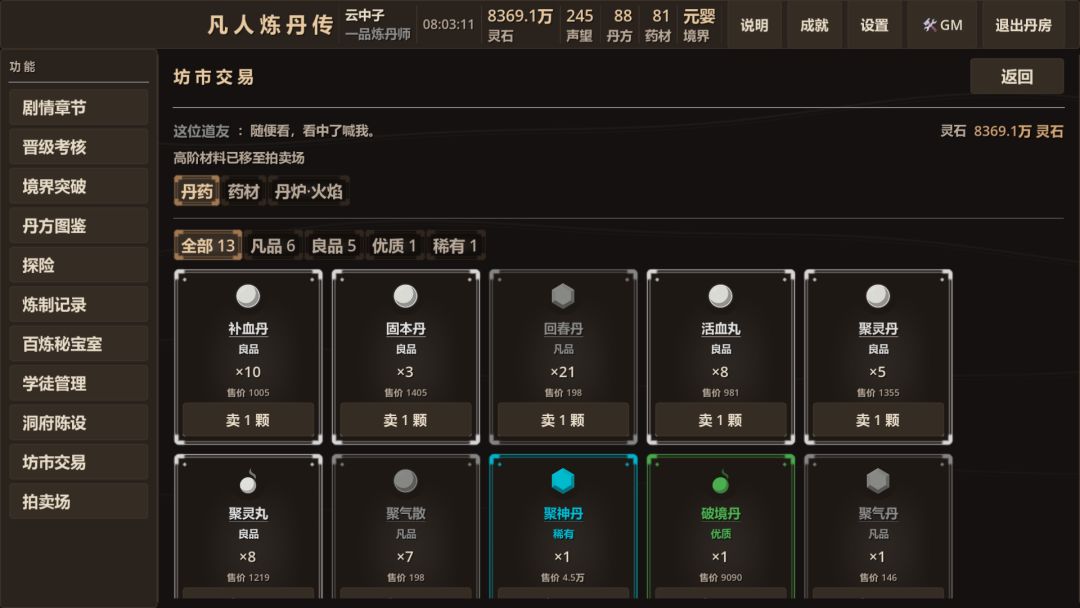Click the 补血丹 pill icon
The width and height of the screenshot is (1080, 608).
[x=248, y=296]
